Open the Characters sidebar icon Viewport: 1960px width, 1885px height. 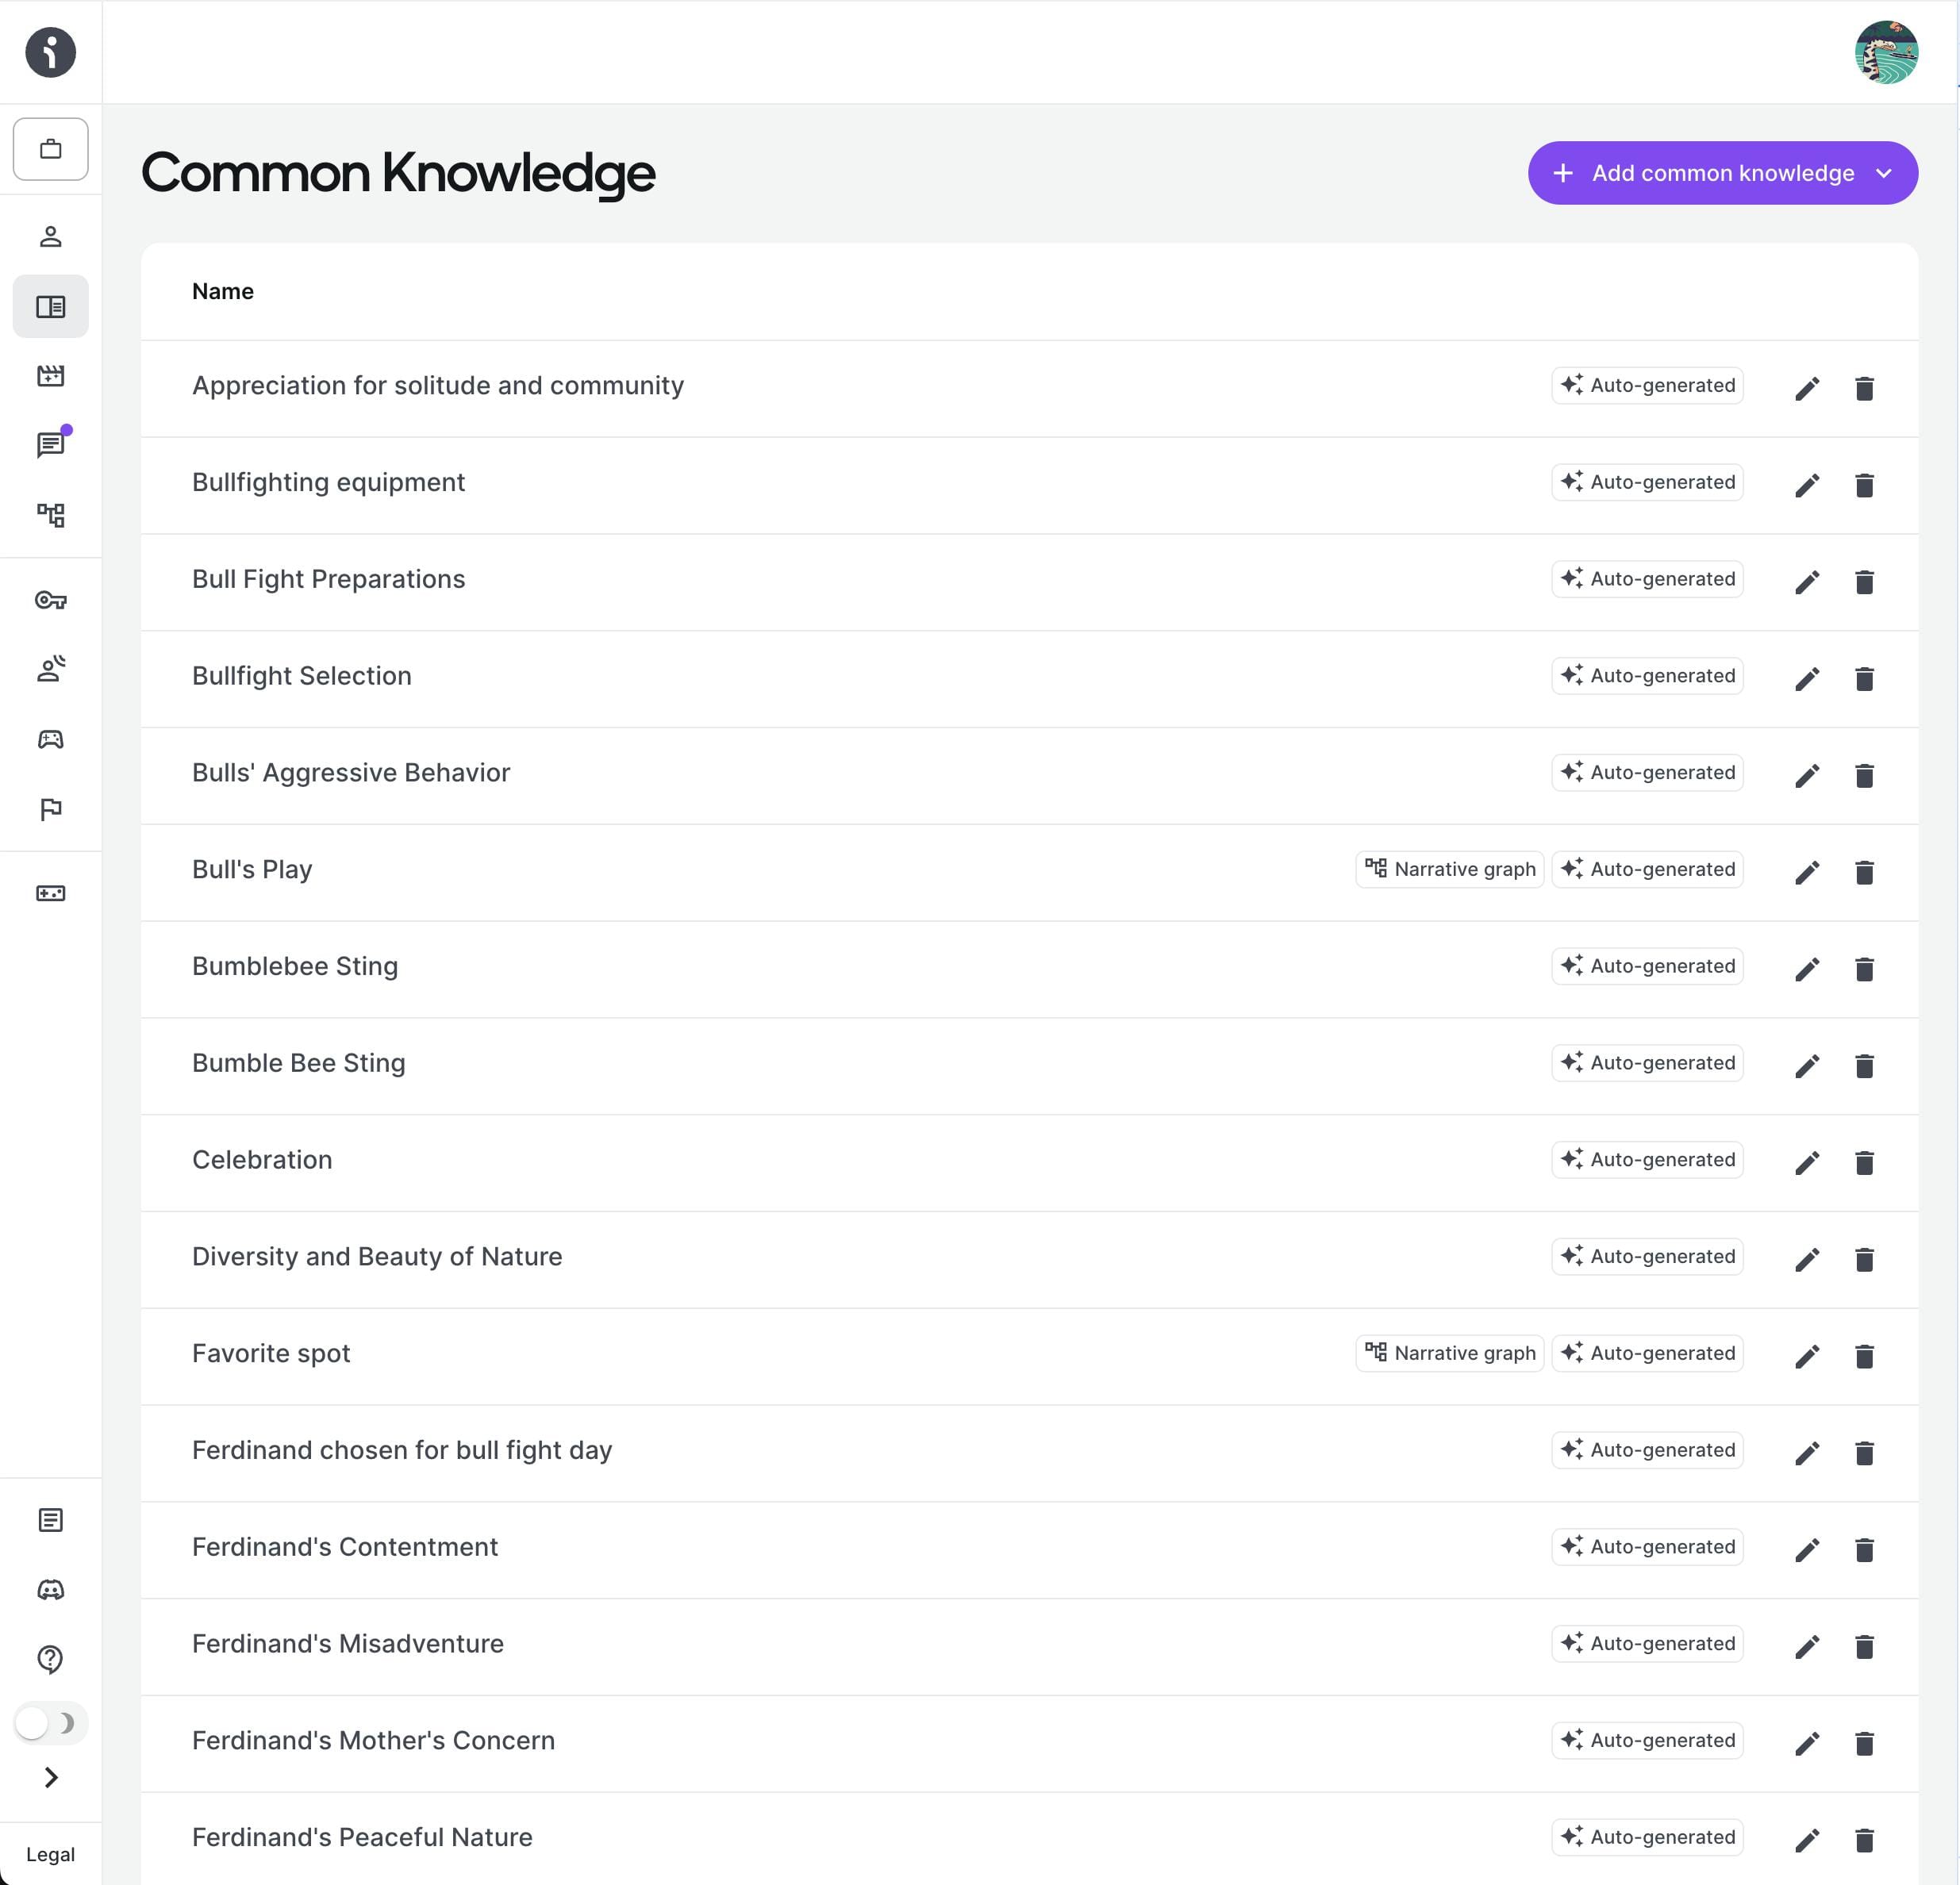[x=50, y=237]
